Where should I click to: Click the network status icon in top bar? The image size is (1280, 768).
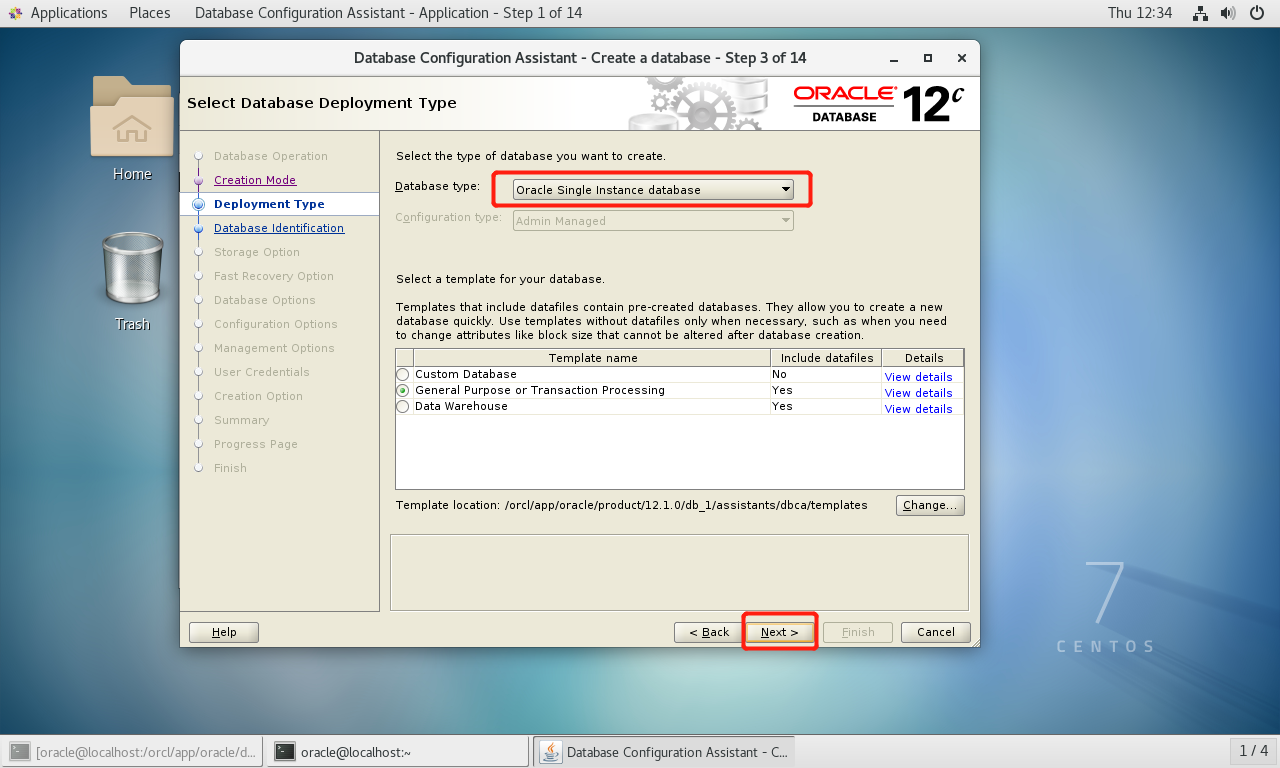(x=1201, y=13)
